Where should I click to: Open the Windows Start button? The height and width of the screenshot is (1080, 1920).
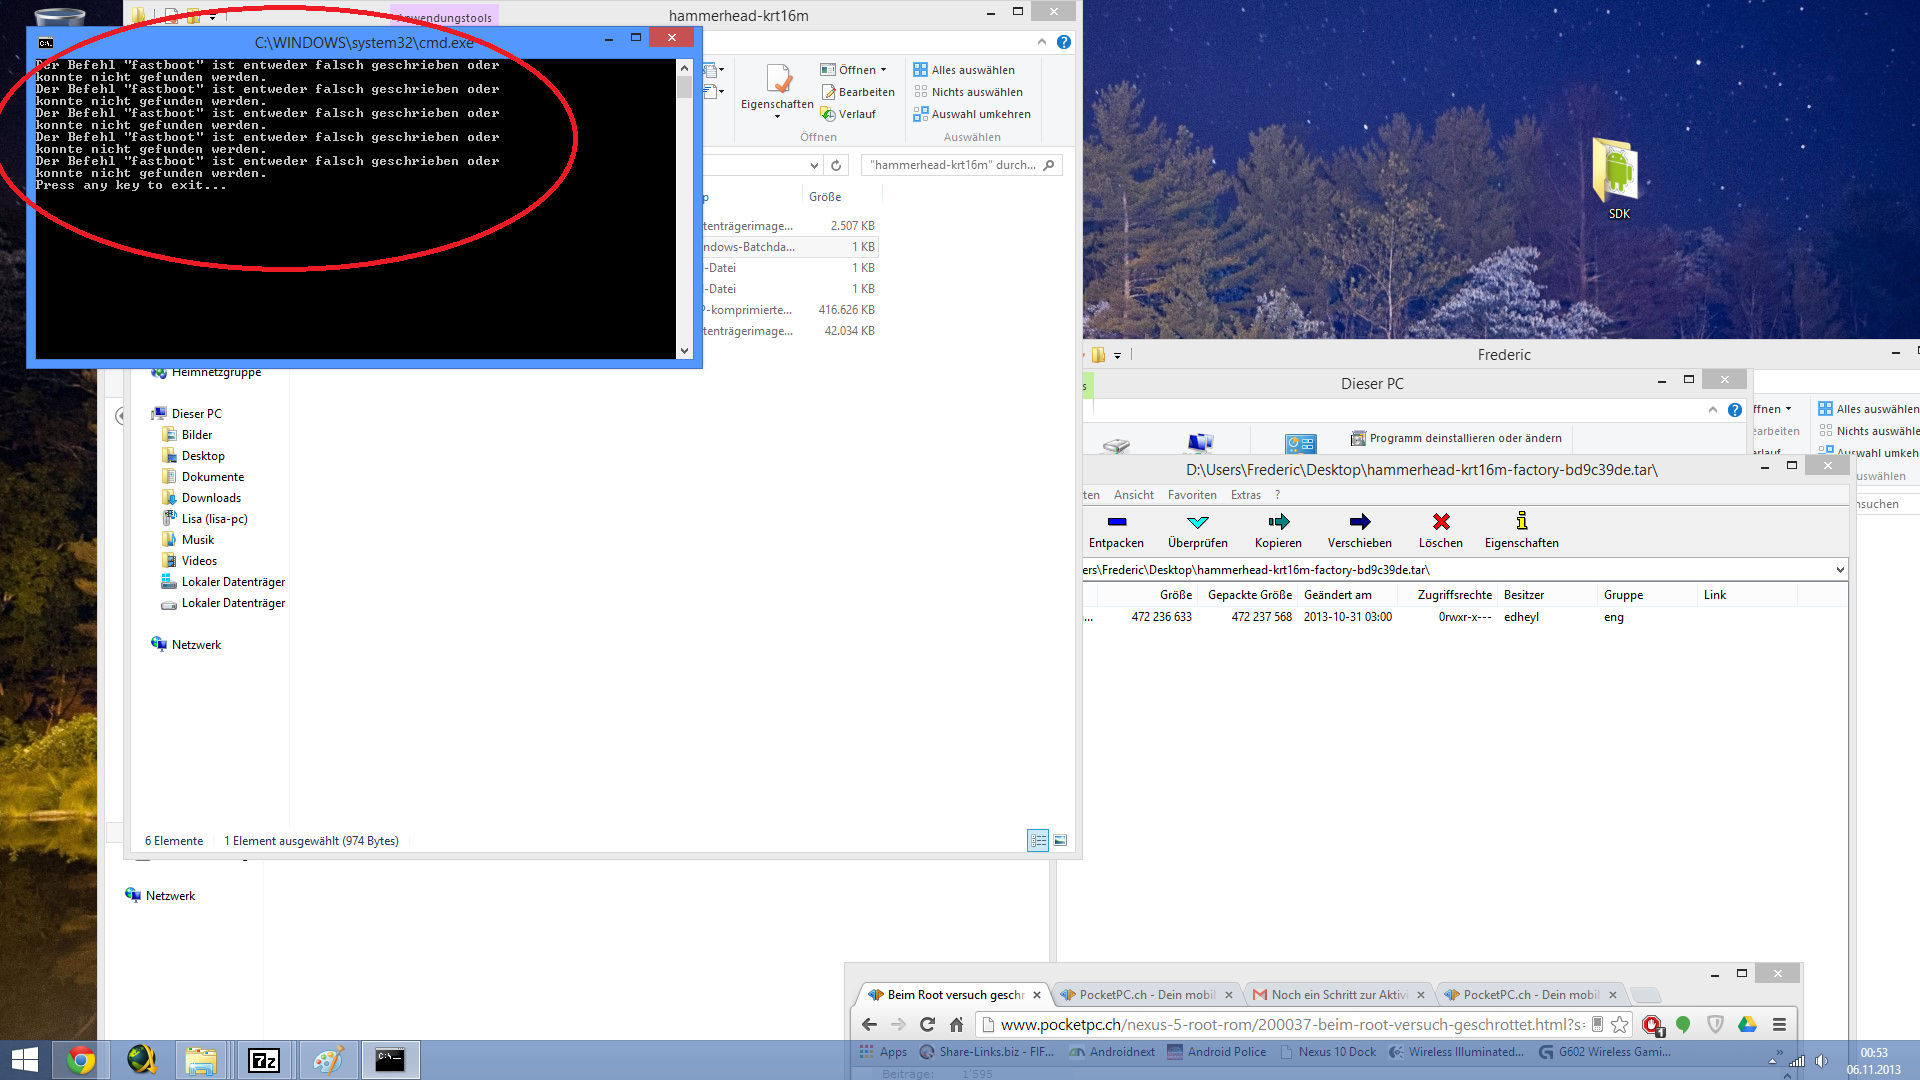tap(24, 1060)
